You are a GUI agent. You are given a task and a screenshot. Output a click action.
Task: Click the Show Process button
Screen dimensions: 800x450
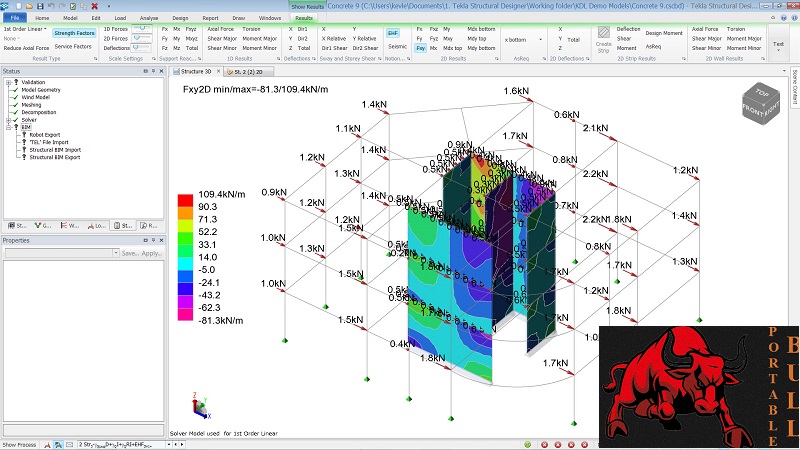click(x=19, y=445)
